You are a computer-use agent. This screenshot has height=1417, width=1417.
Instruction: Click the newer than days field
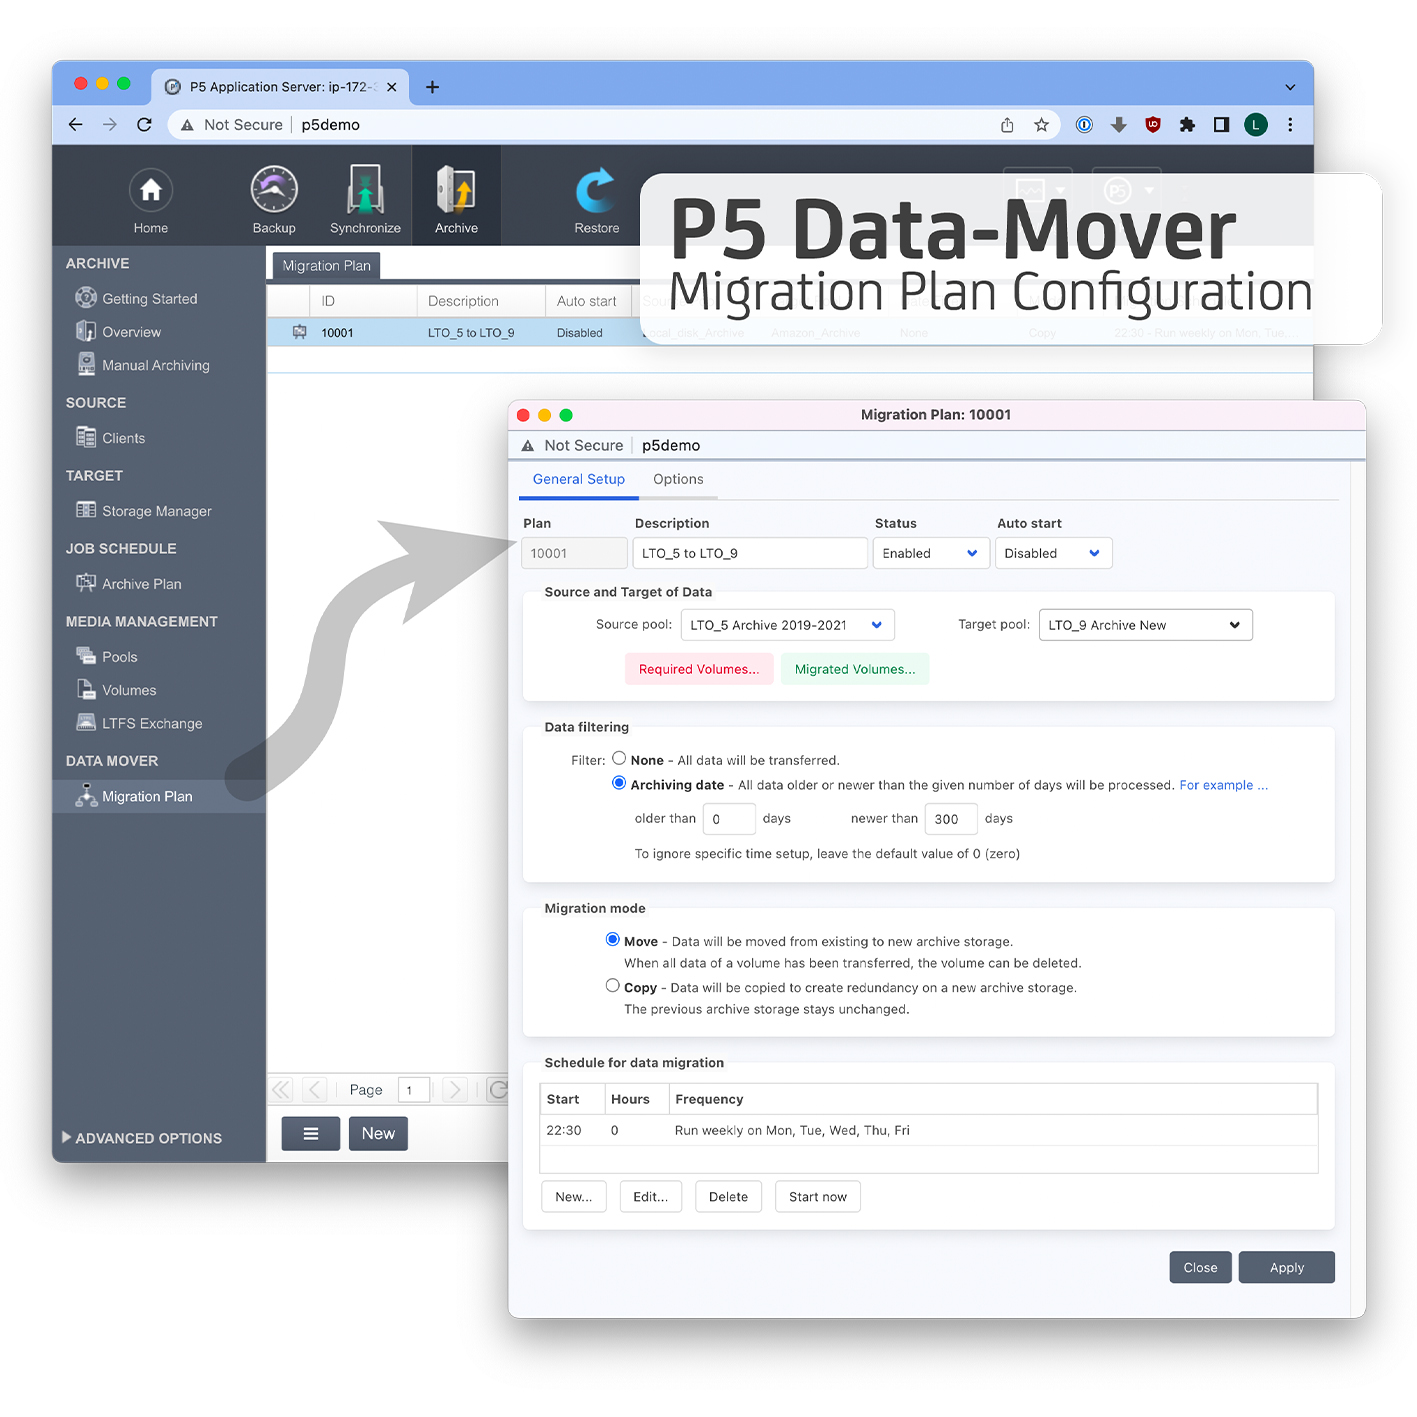click(949, 819)
